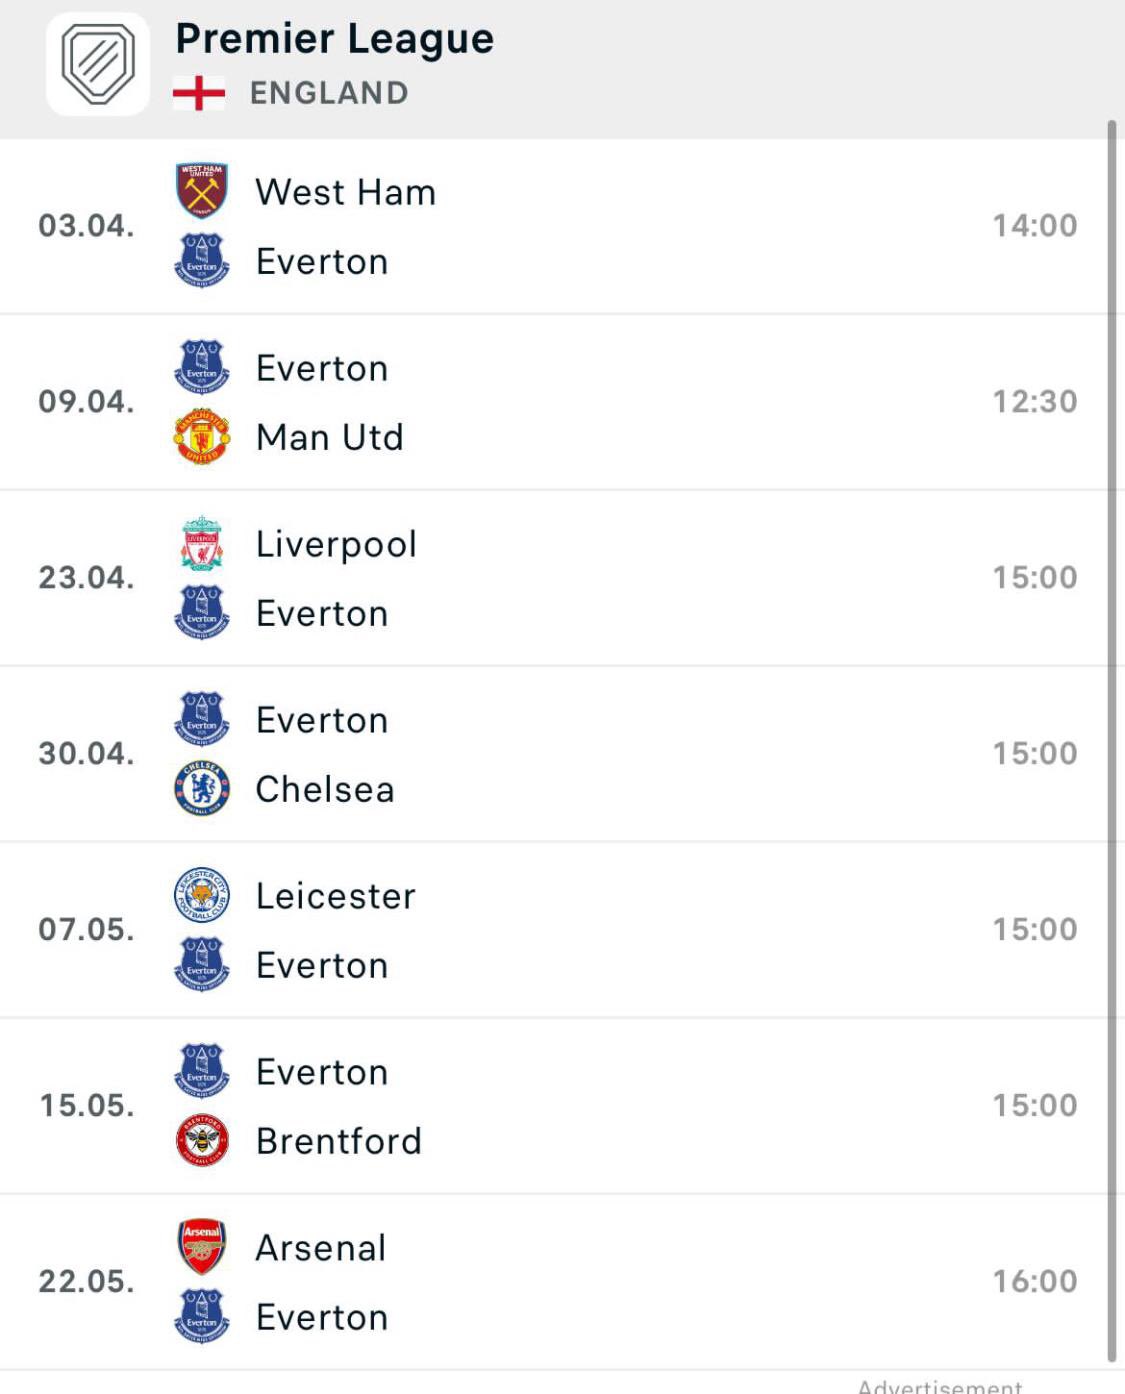The height and width of the screenshot is (1394, 1125).
Task: Click the Premier League shield logo
Action: click(x=98, y=64)
